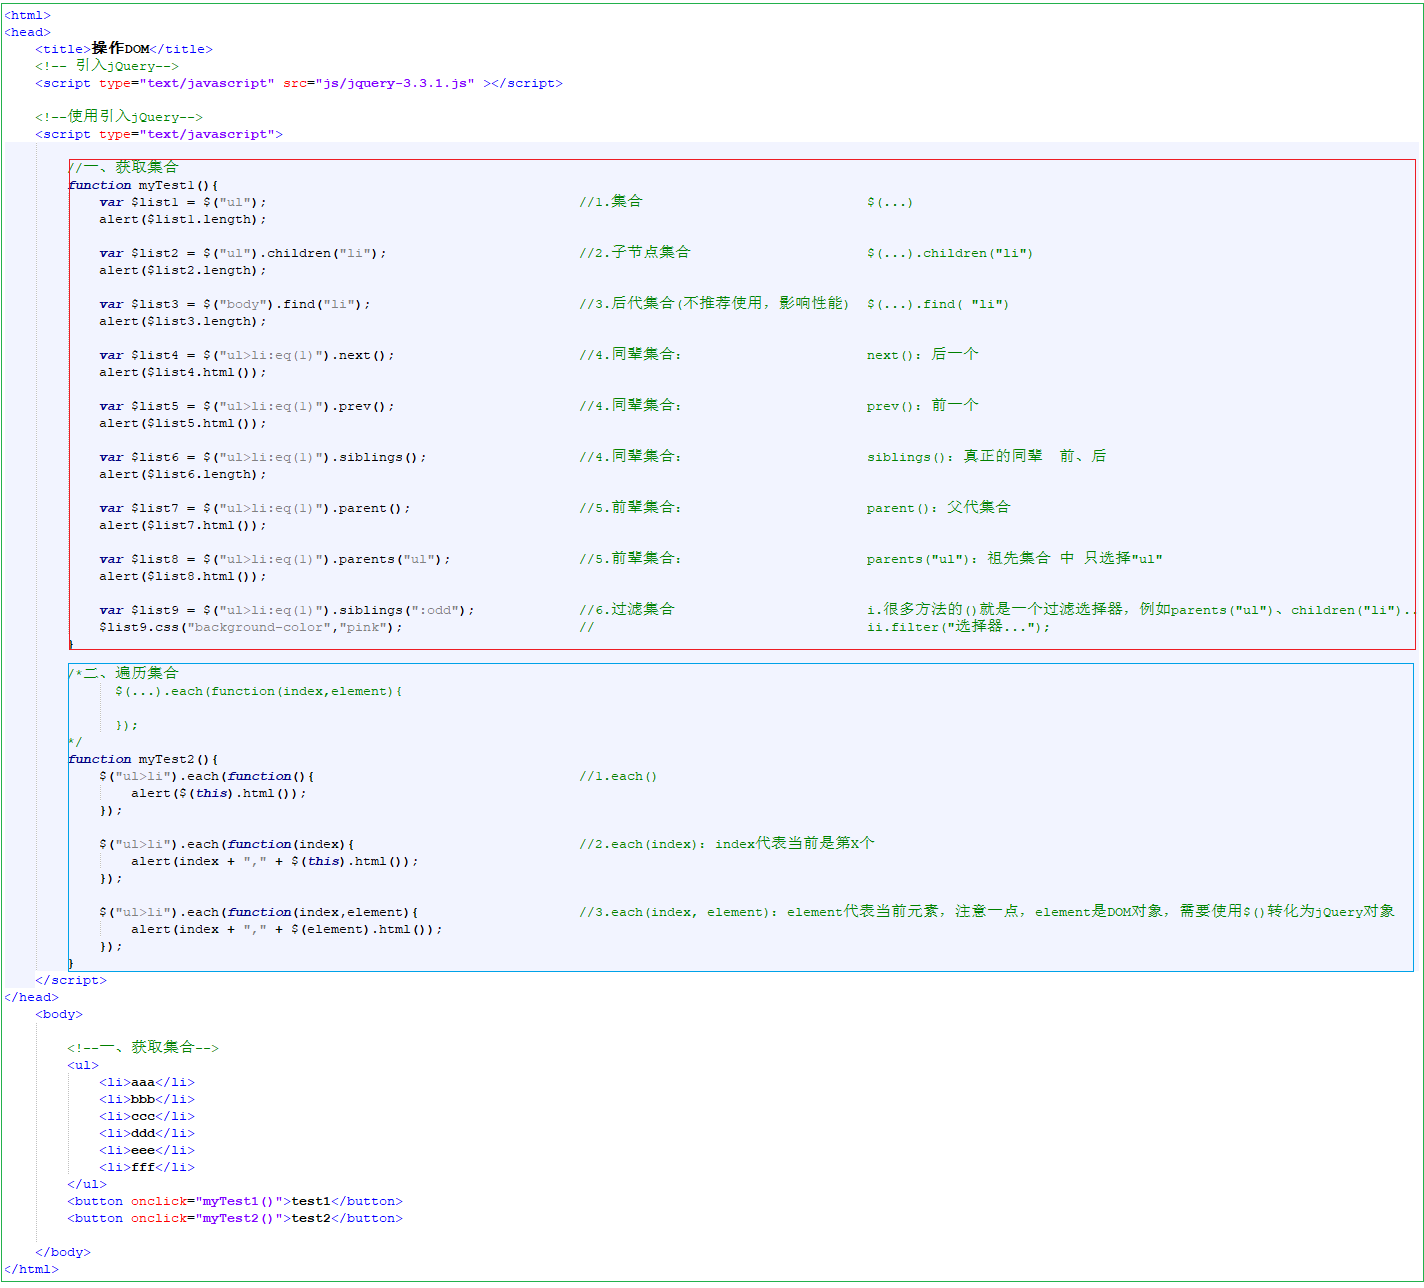Click the alert($list7.html()) line

pos(183,525)
